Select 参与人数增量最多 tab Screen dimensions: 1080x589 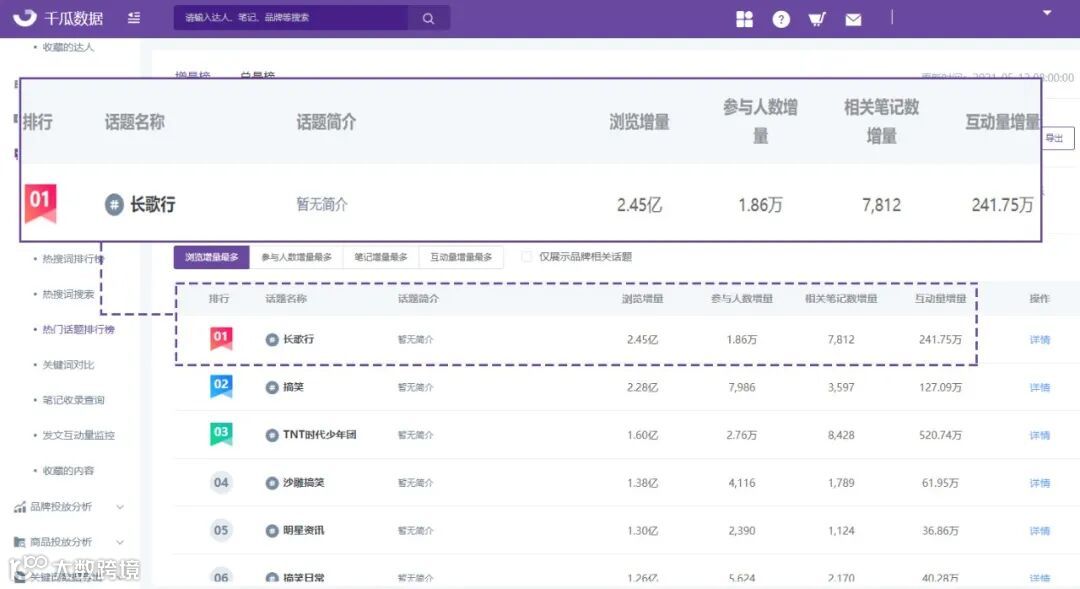(x=296, y=257)
